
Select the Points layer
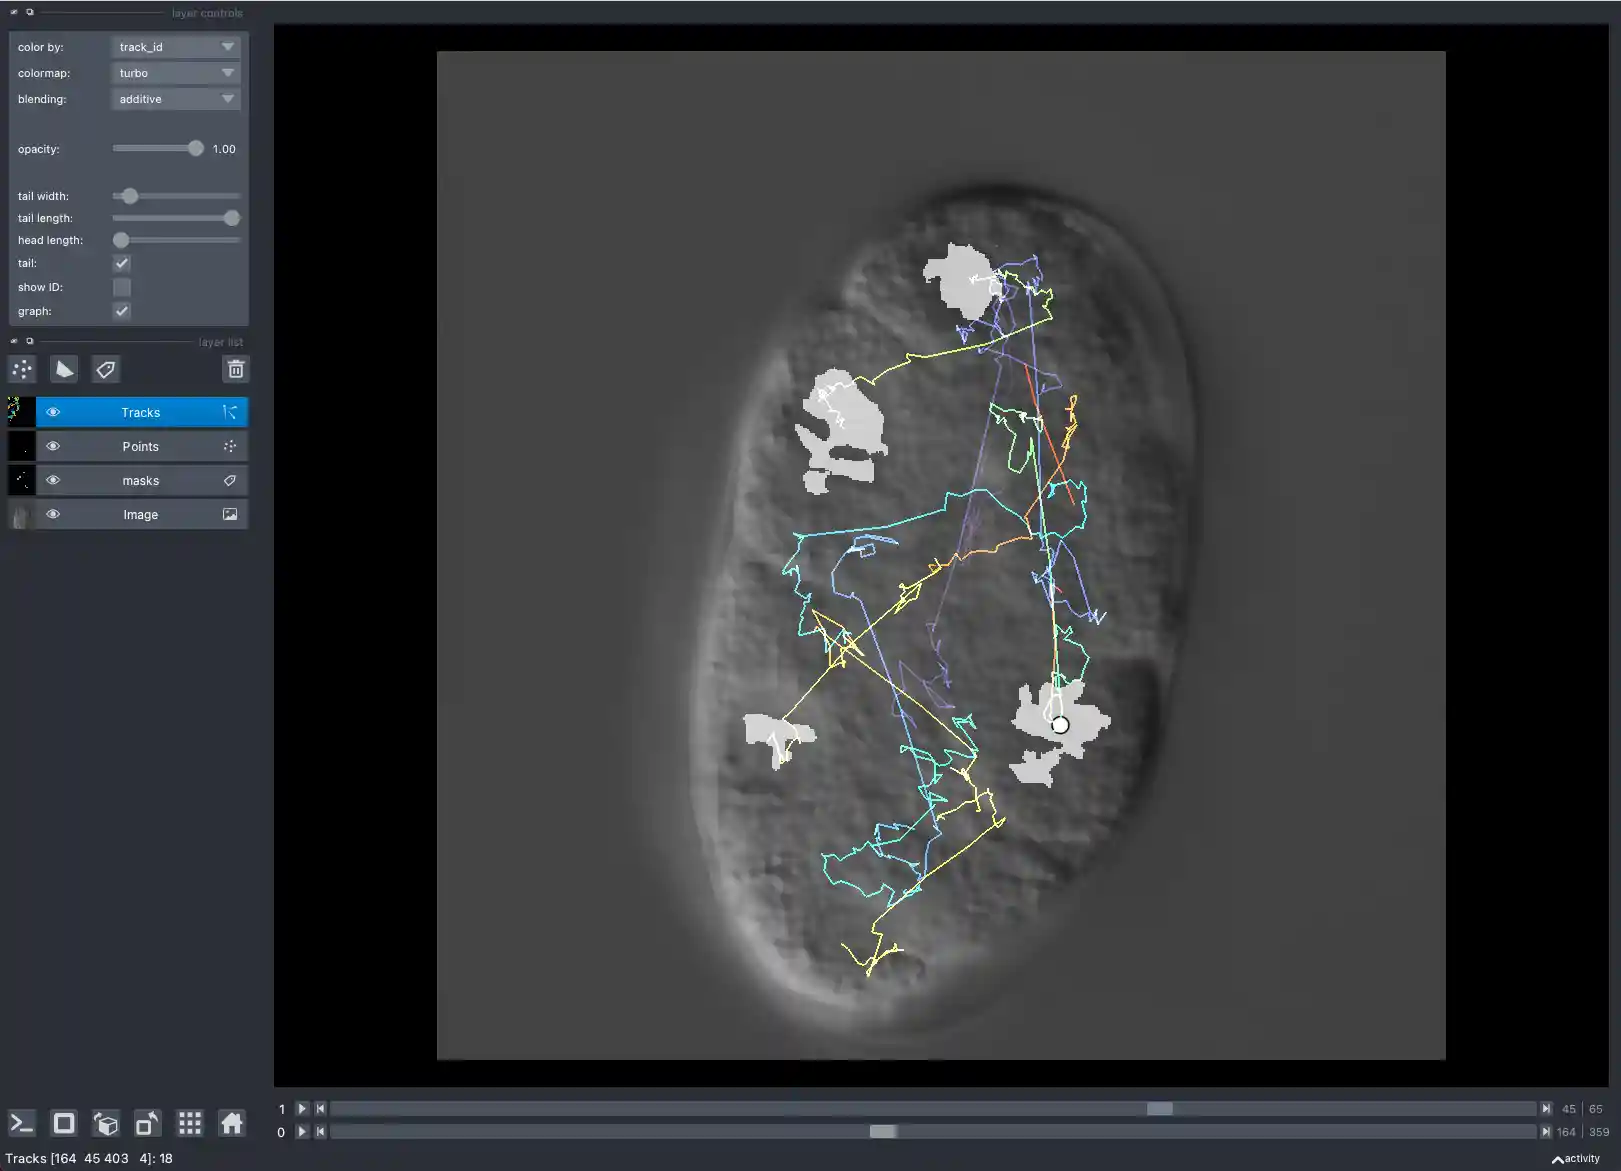(140, 446)
